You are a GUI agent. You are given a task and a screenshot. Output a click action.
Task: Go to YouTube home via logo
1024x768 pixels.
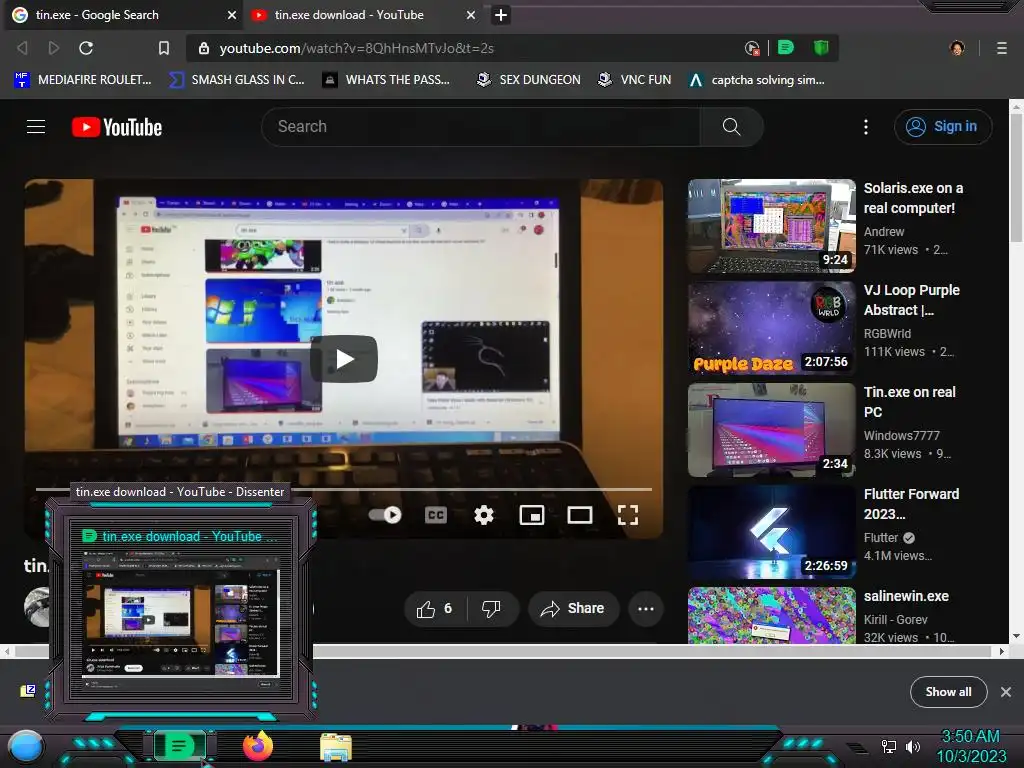pos(117,127)
